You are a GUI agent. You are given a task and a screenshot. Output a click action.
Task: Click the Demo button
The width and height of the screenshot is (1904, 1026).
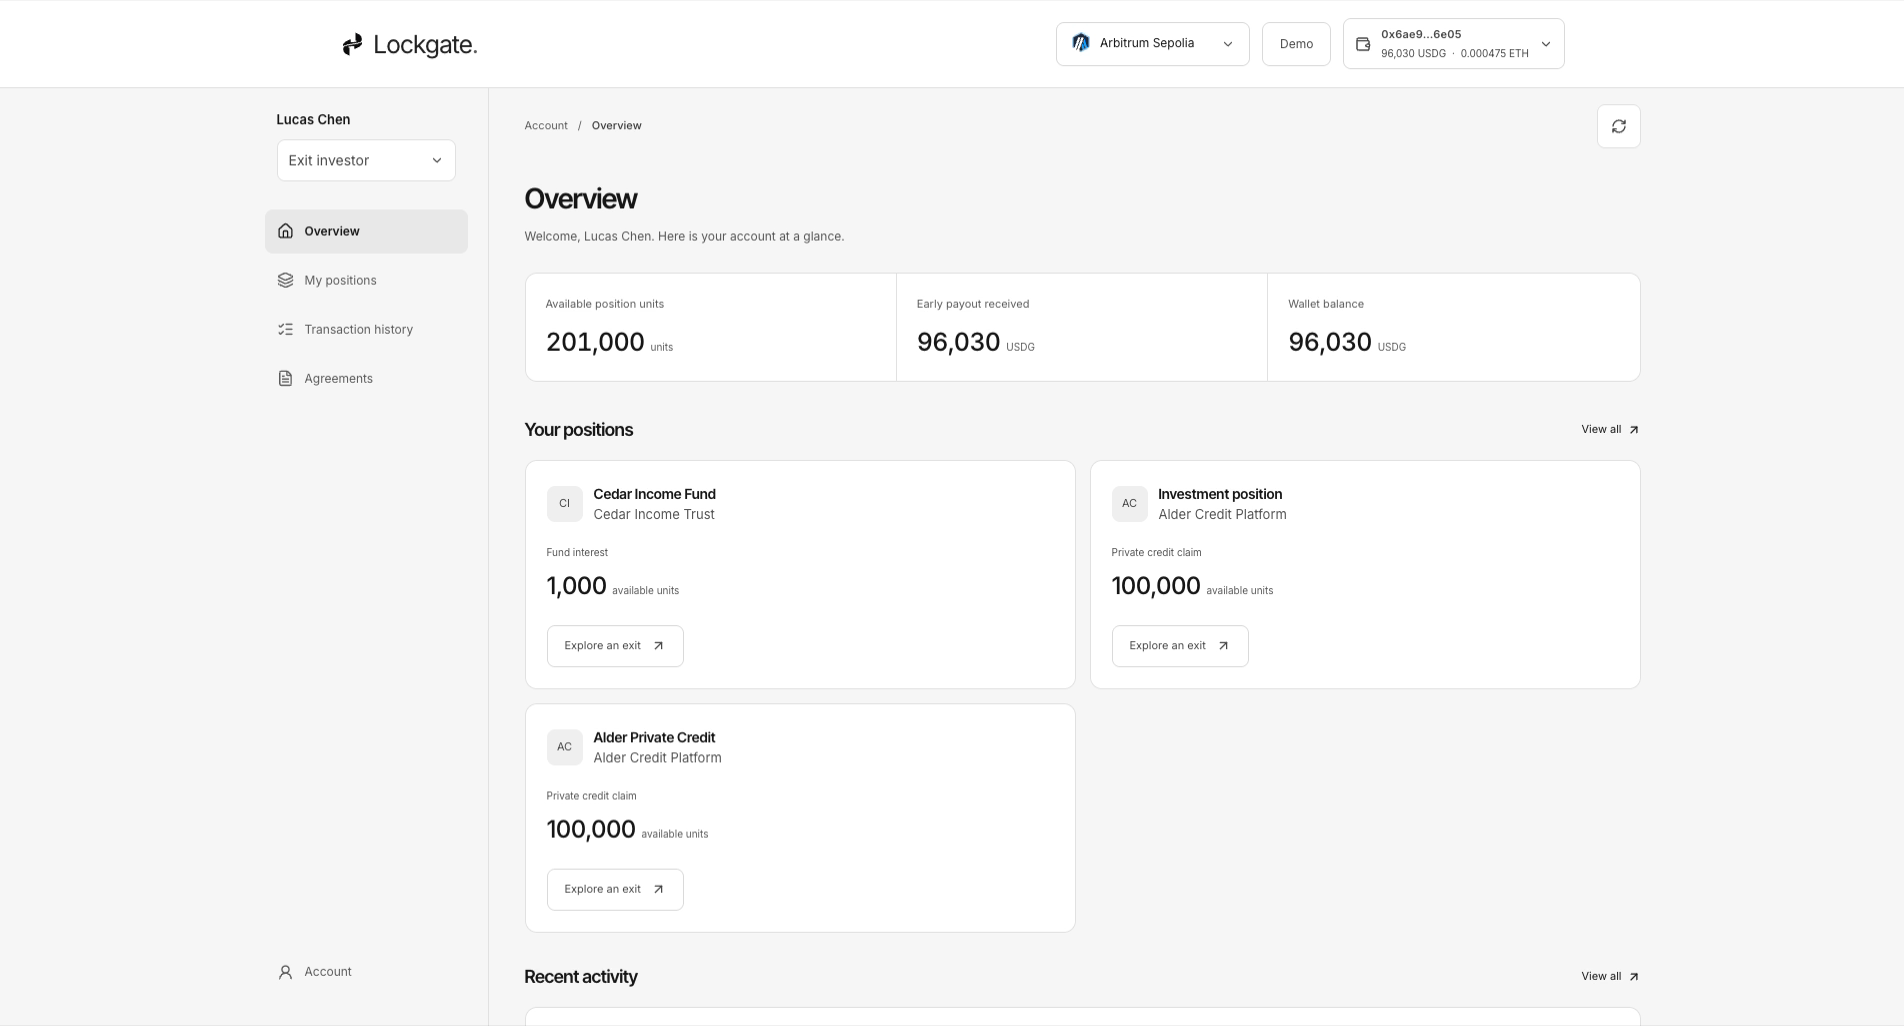[1296, 44]
